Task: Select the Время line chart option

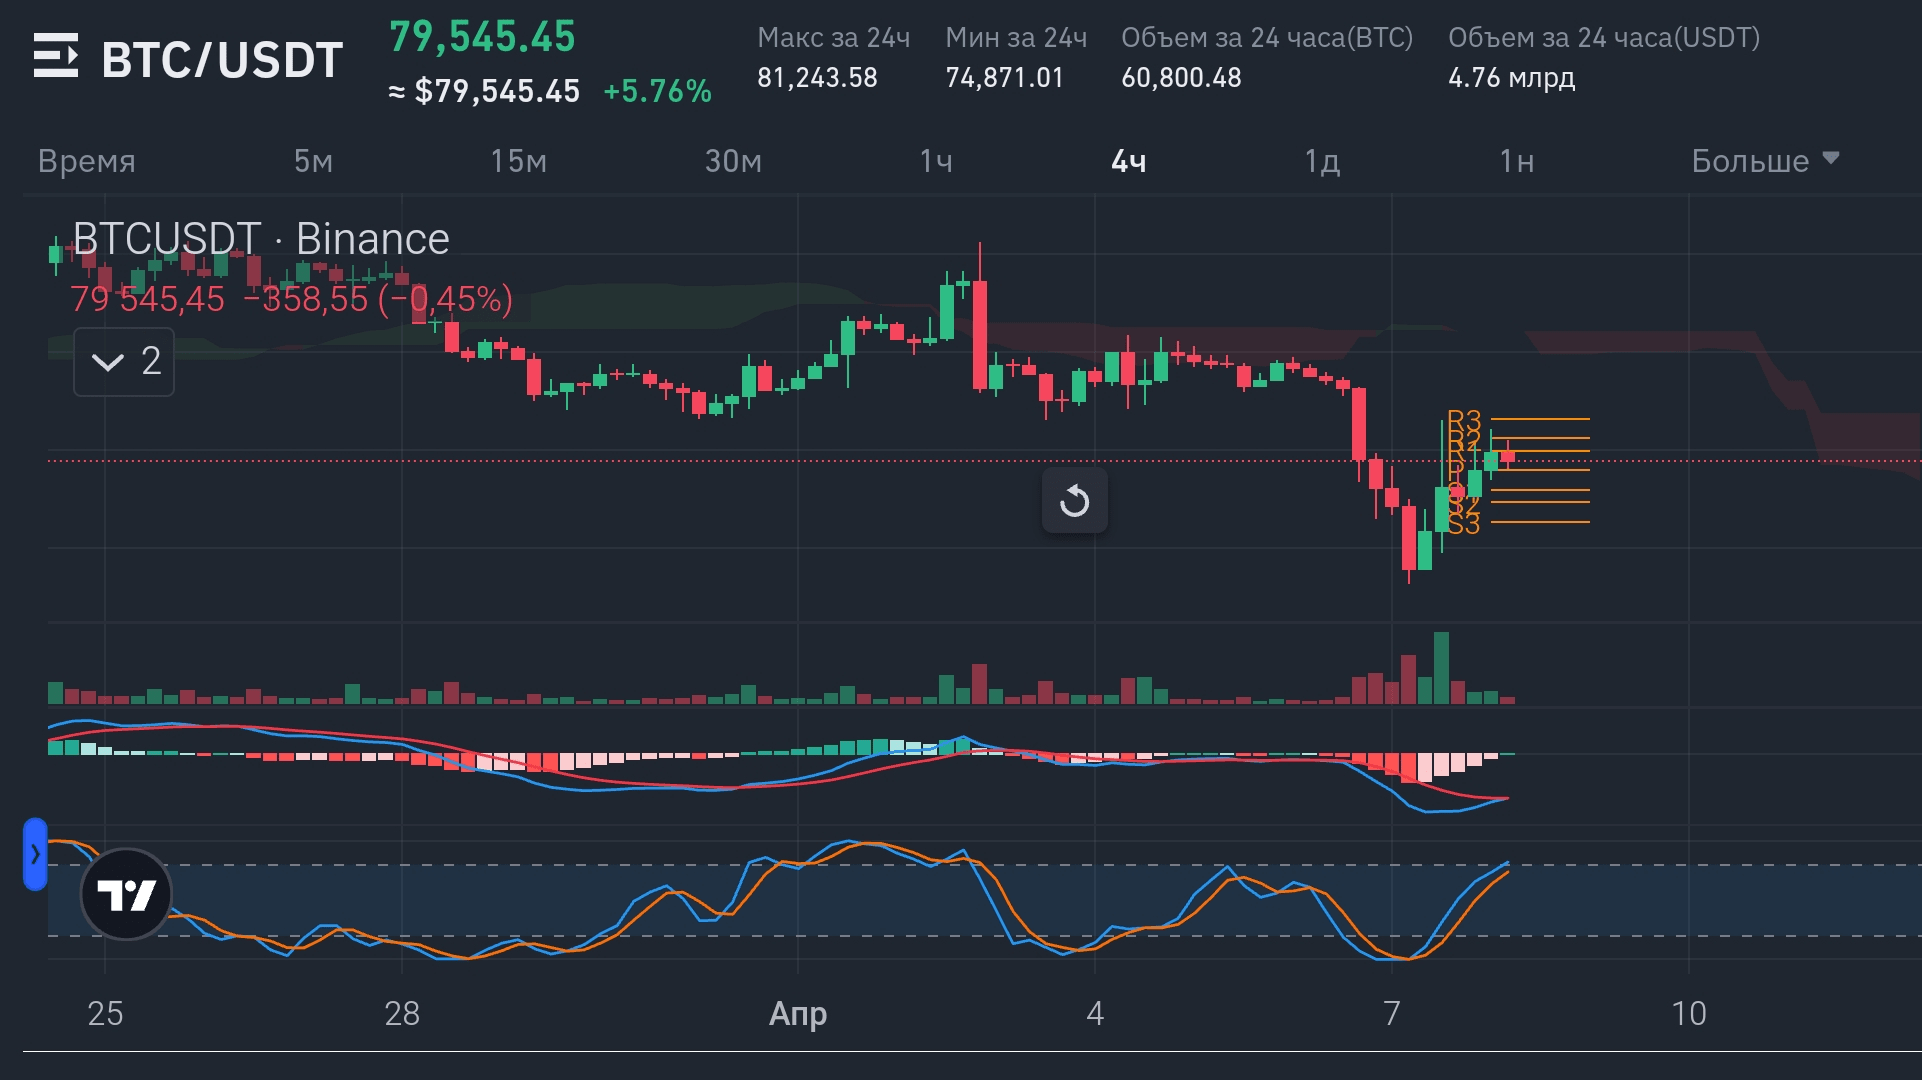Action: click(x=87, y=161)
